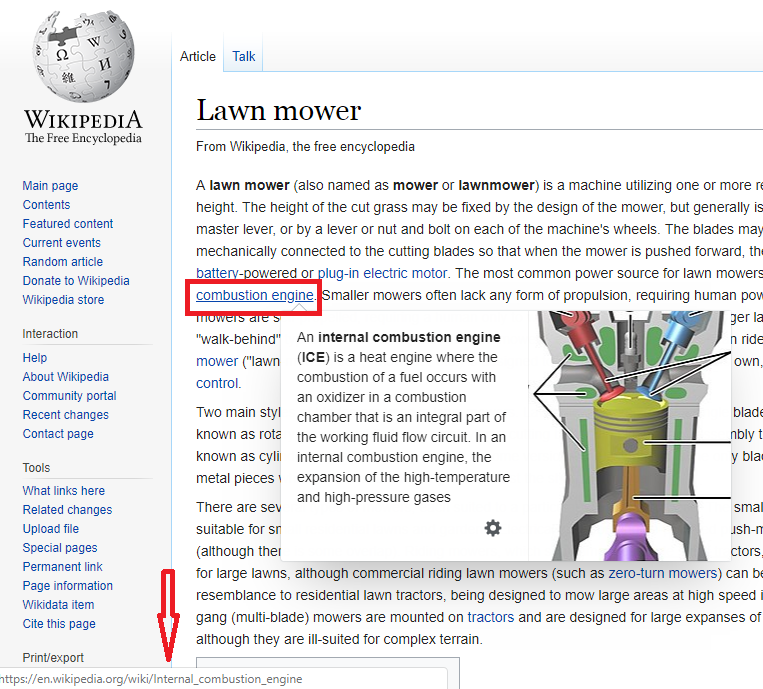Viewport: 763px width, 689px height.
Task: Open Featured content in sidebar
Action: coord(68,224)
